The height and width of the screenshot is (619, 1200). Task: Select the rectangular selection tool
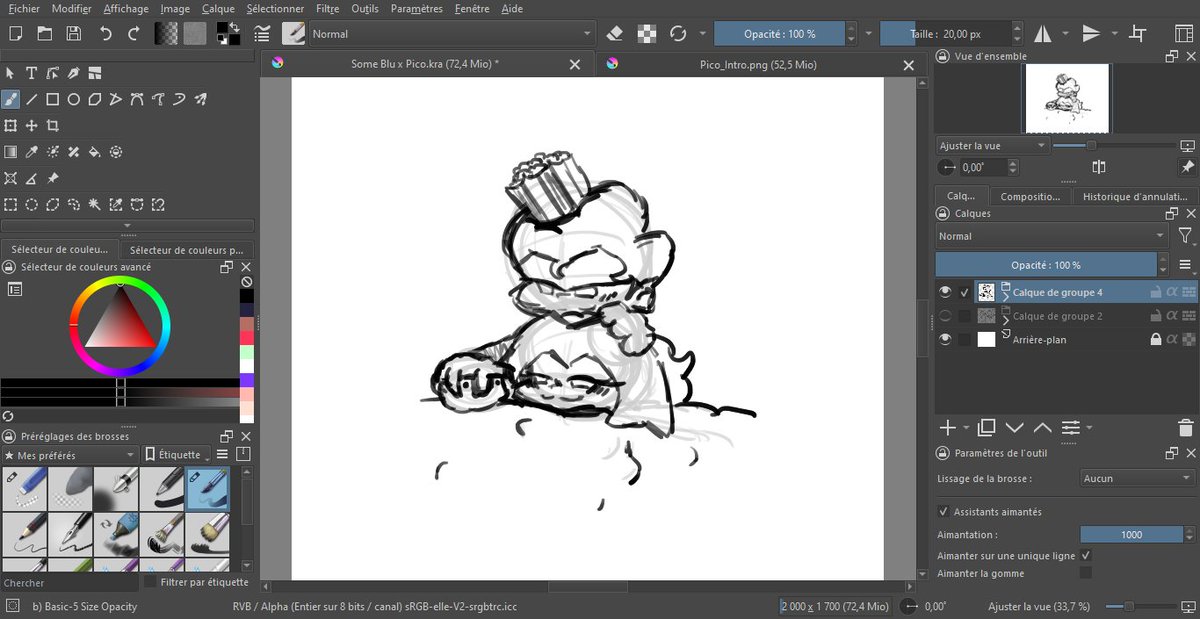click(x=11, y=205)
